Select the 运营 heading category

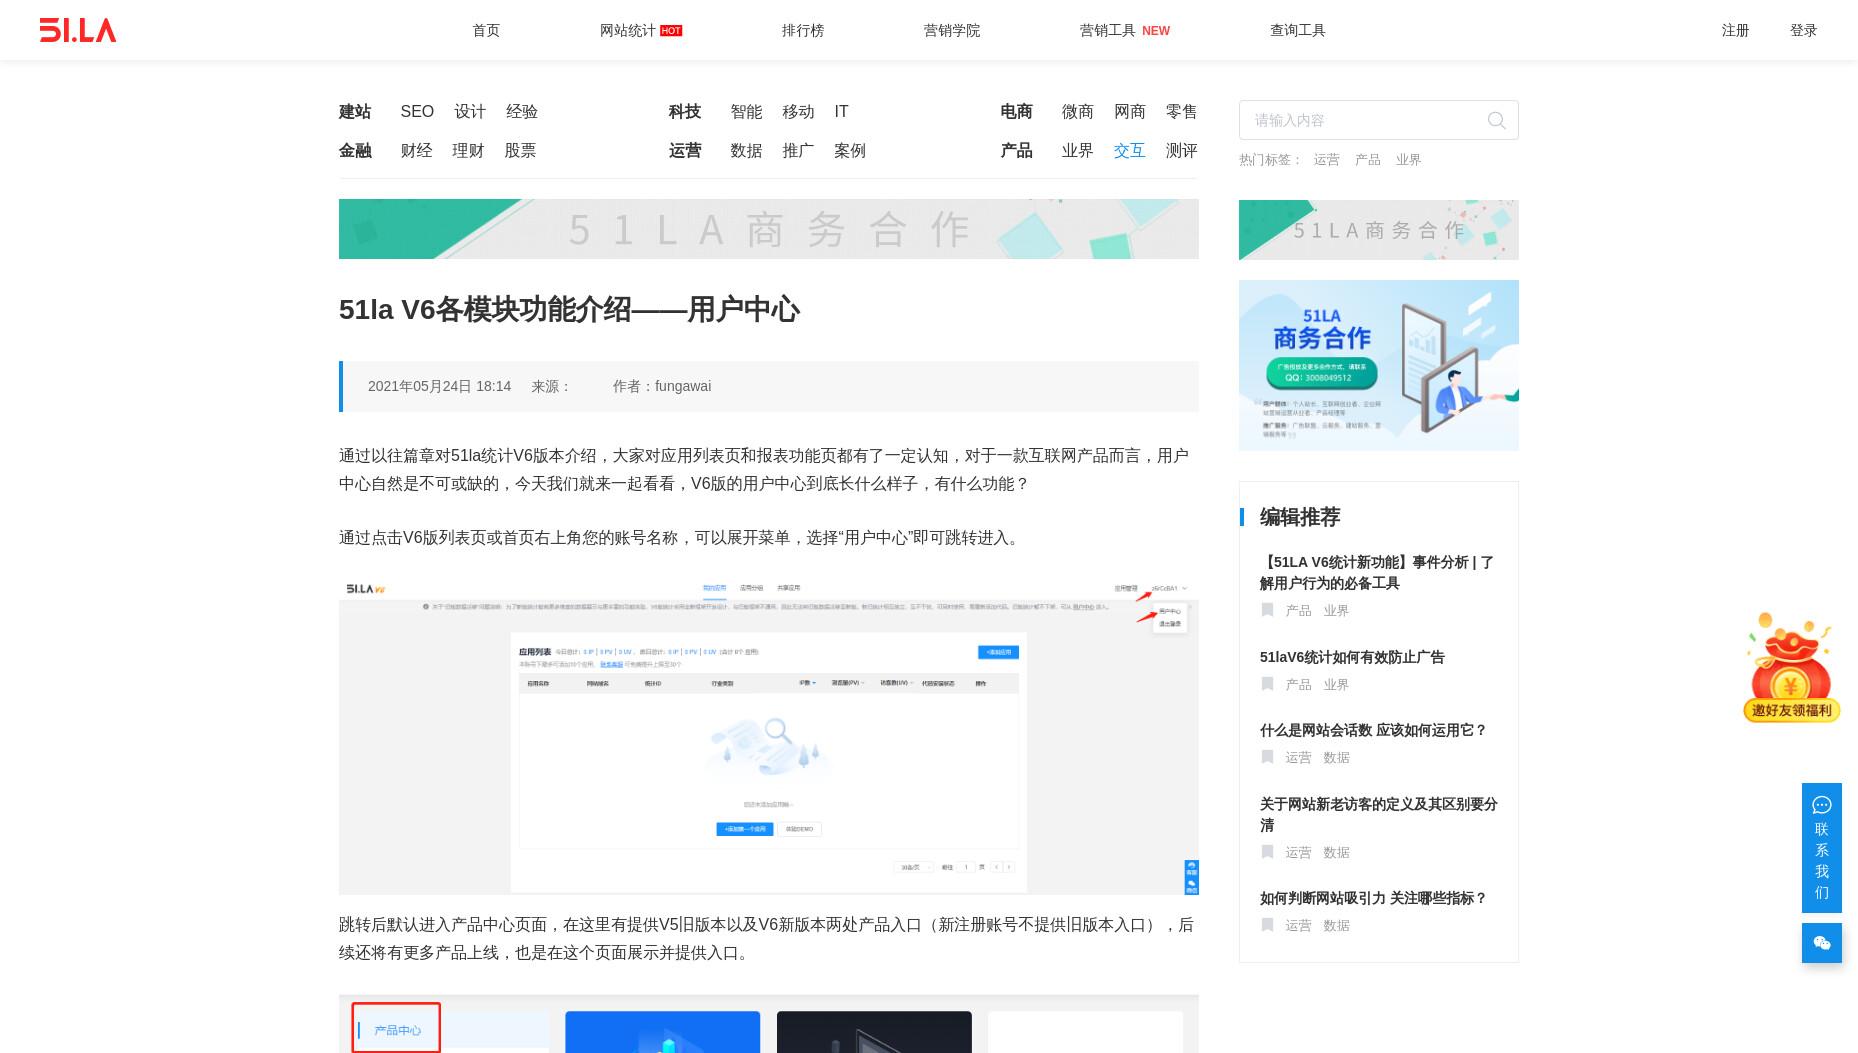point(685,151)
